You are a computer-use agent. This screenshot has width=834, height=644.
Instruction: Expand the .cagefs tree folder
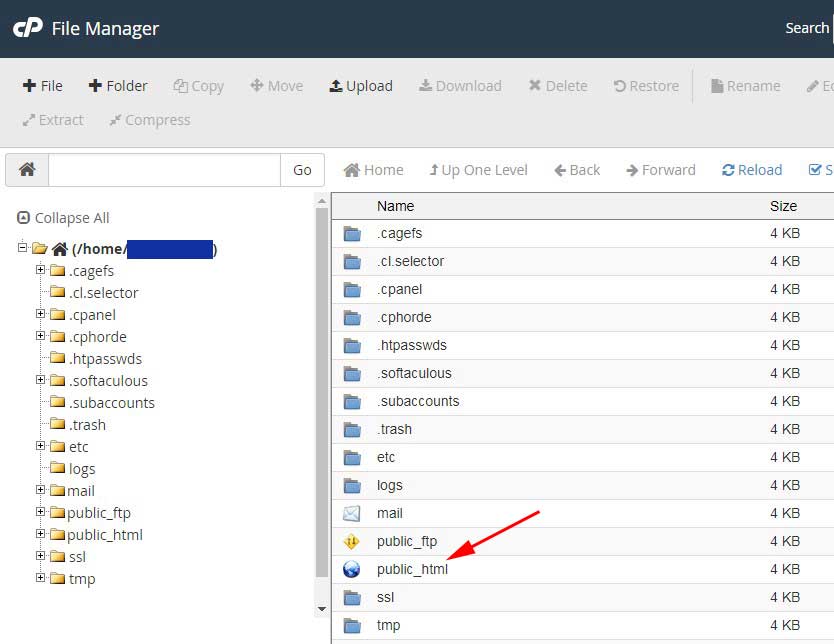point(41,270)
